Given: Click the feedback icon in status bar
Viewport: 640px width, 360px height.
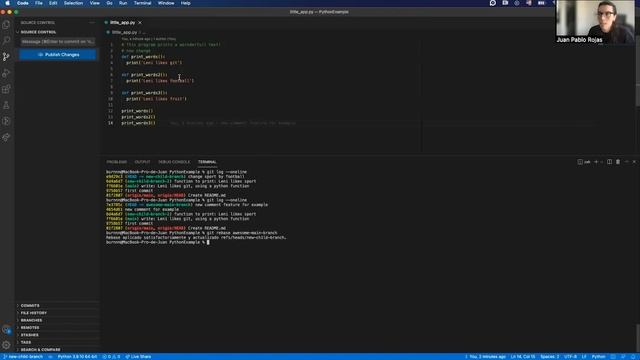Looking at the screenshot, I should pyautogui.click(x=623, y=357).
